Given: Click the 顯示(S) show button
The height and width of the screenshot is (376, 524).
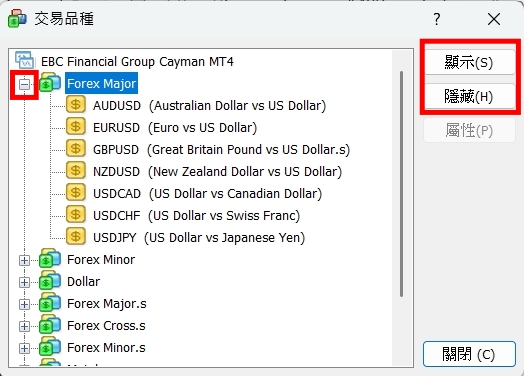Looking at the screenshot, I should point(469,62).
